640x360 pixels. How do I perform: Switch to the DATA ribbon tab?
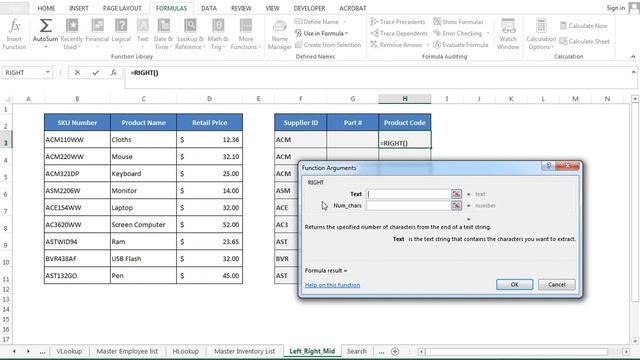click(x=209, y=8)
